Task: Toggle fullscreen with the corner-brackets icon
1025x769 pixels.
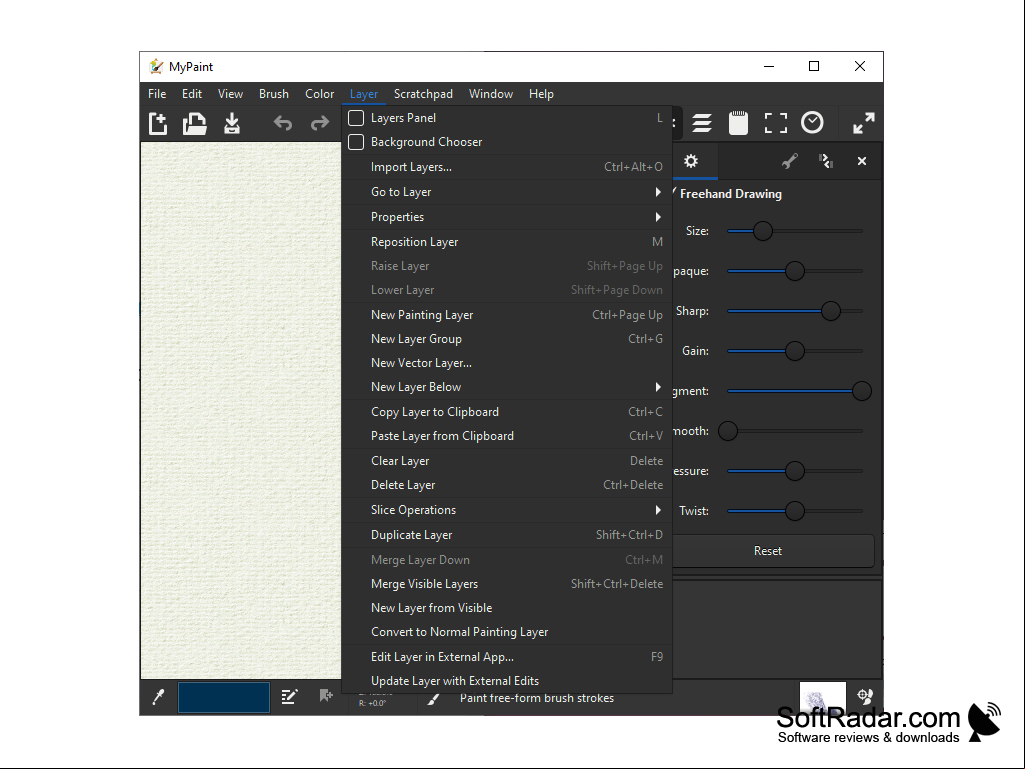Action: (776, 123)
